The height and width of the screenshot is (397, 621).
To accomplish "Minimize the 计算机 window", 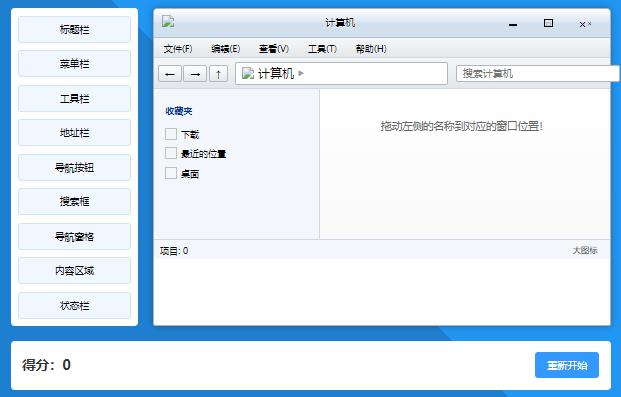I will [513, 25].
